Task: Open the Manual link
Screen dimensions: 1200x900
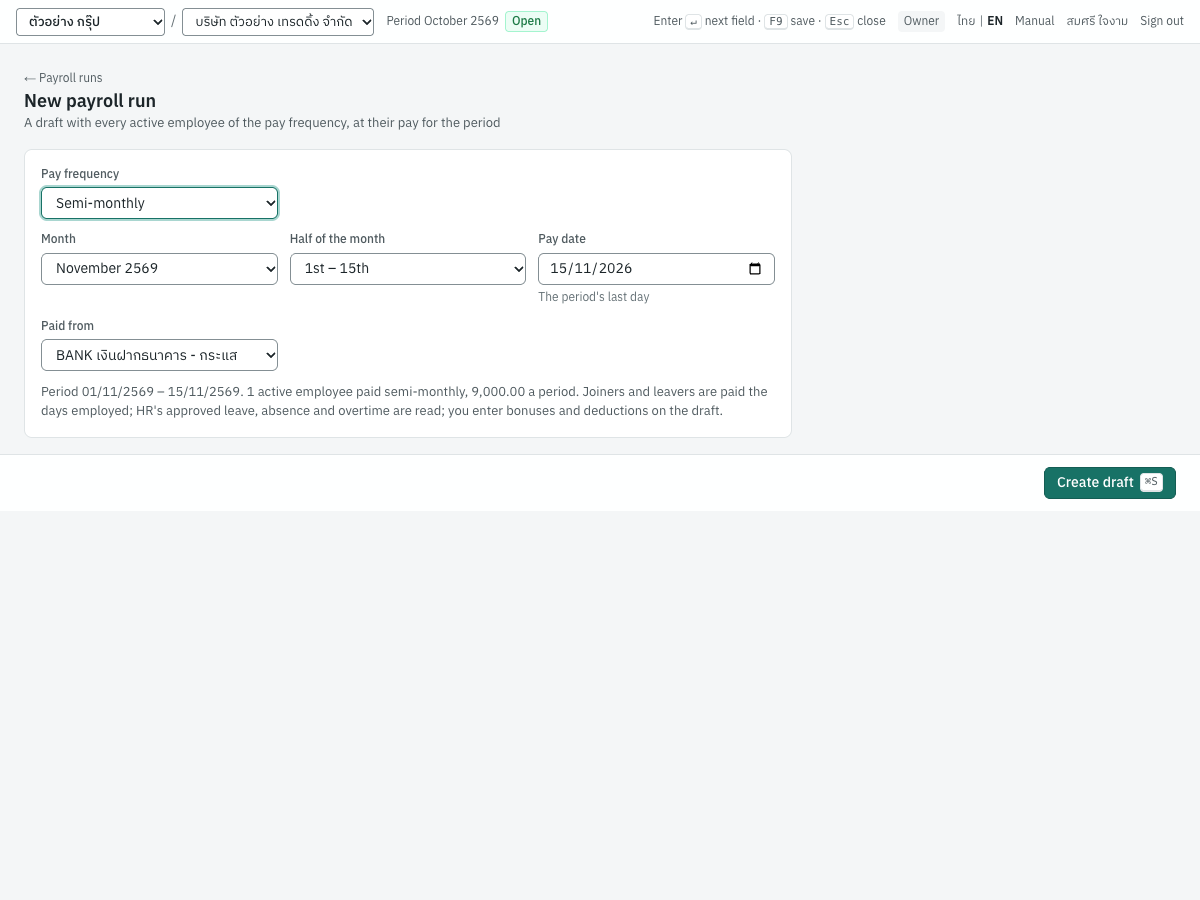Action: (x=1034, y=21)
